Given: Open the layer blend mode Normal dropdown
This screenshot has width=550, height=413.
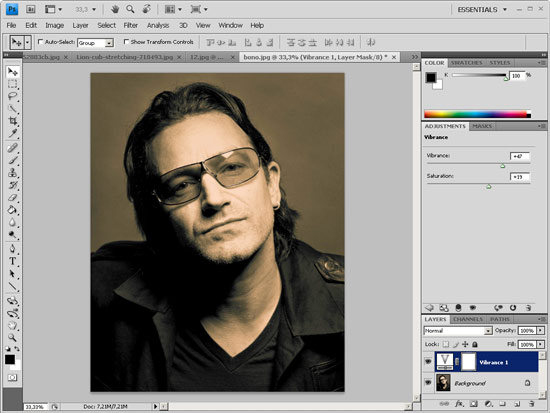Looking at the screenshot, I should (458, 331).
